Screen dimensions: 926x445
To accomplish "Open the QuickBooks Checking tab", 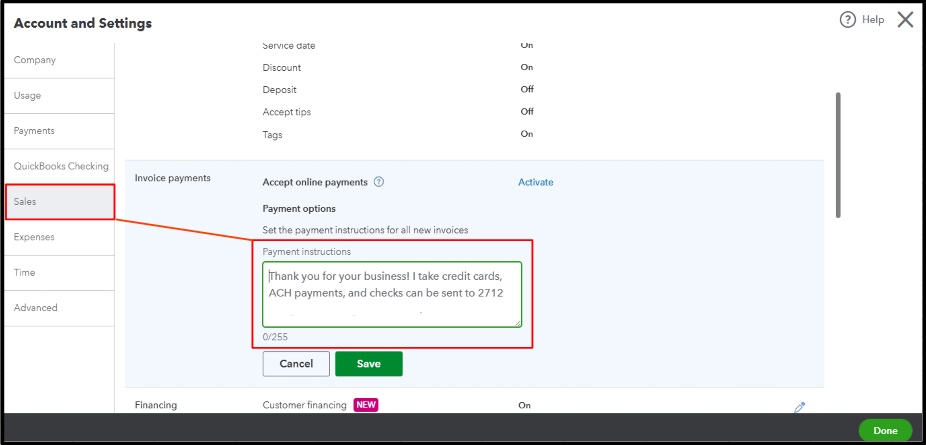I will point(61,166).
